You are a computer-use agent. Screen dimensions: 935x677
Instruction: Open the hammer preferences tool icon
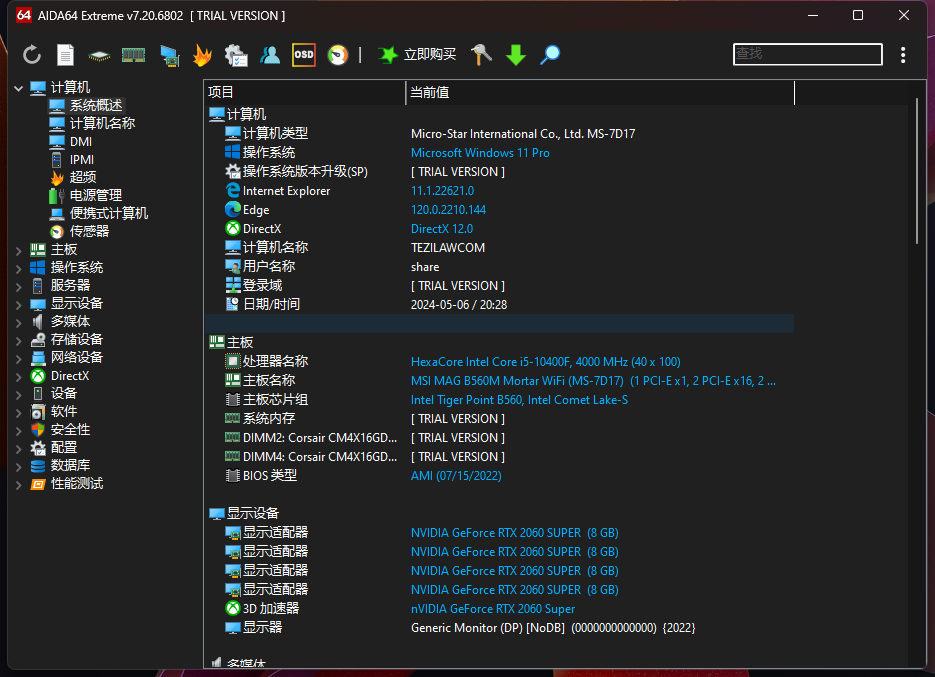[x=481, y=55]
